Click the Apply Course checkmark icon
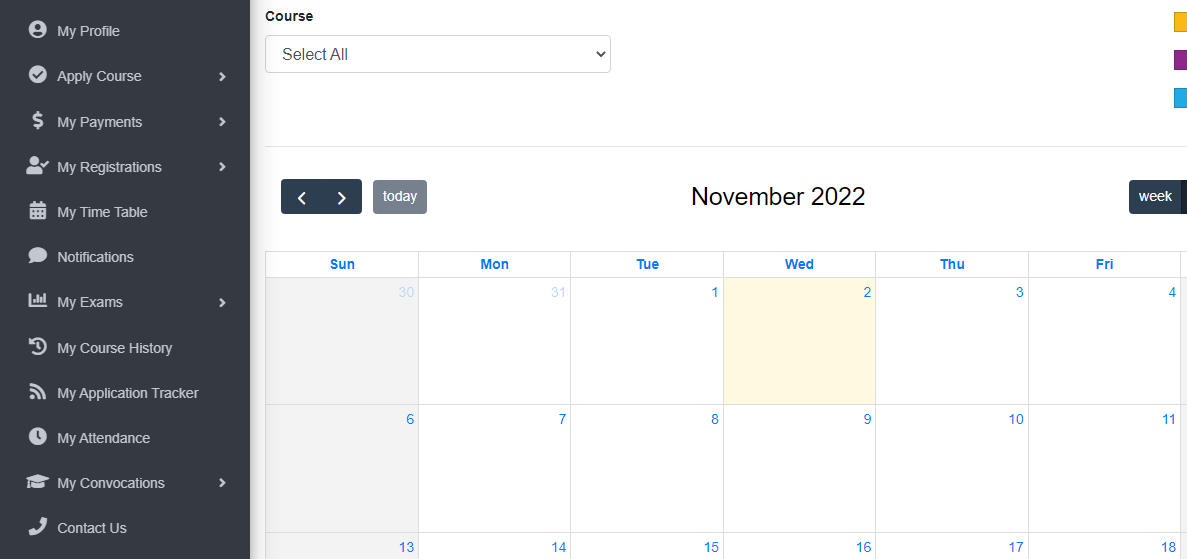This screenshot has height=559, width=1187. tap(37, 75)
